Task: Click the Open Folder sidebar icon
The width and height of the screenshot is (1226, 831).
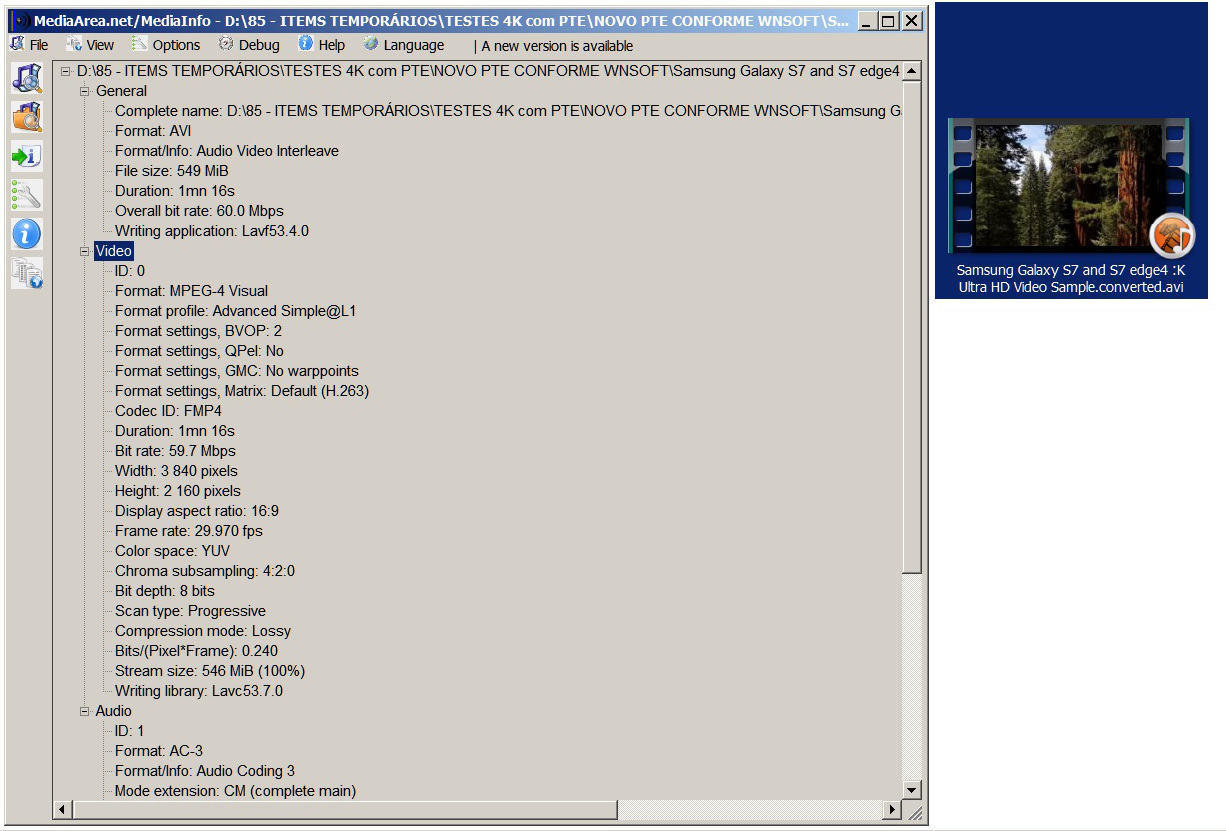Action: coord(27,117)
